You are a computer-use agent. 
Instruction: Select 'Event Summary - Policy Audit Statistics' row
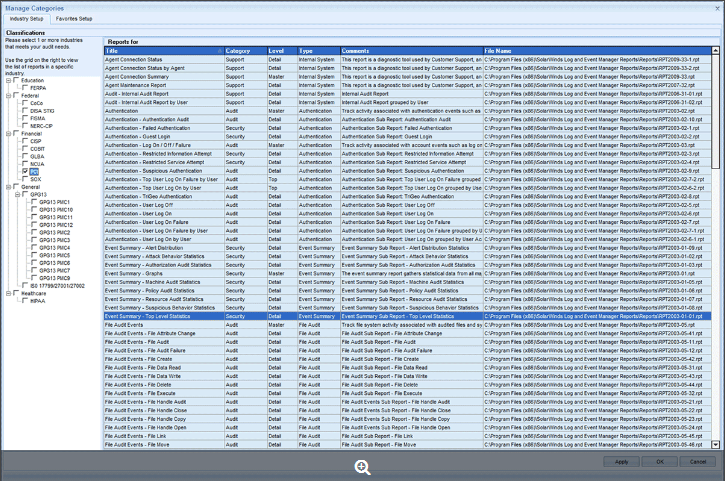point(407,290)
